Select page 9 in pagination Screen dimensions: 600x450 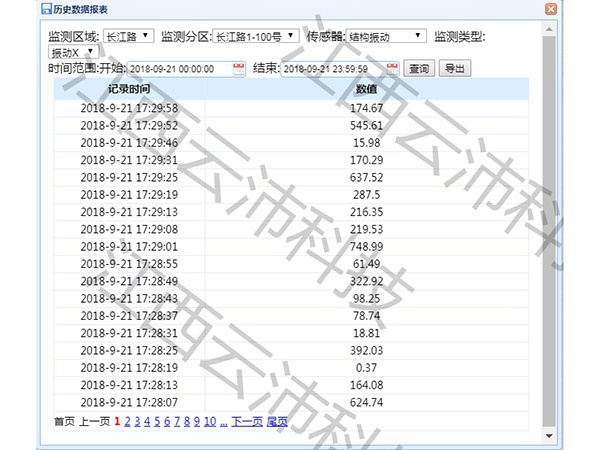[x=197, y=422]
